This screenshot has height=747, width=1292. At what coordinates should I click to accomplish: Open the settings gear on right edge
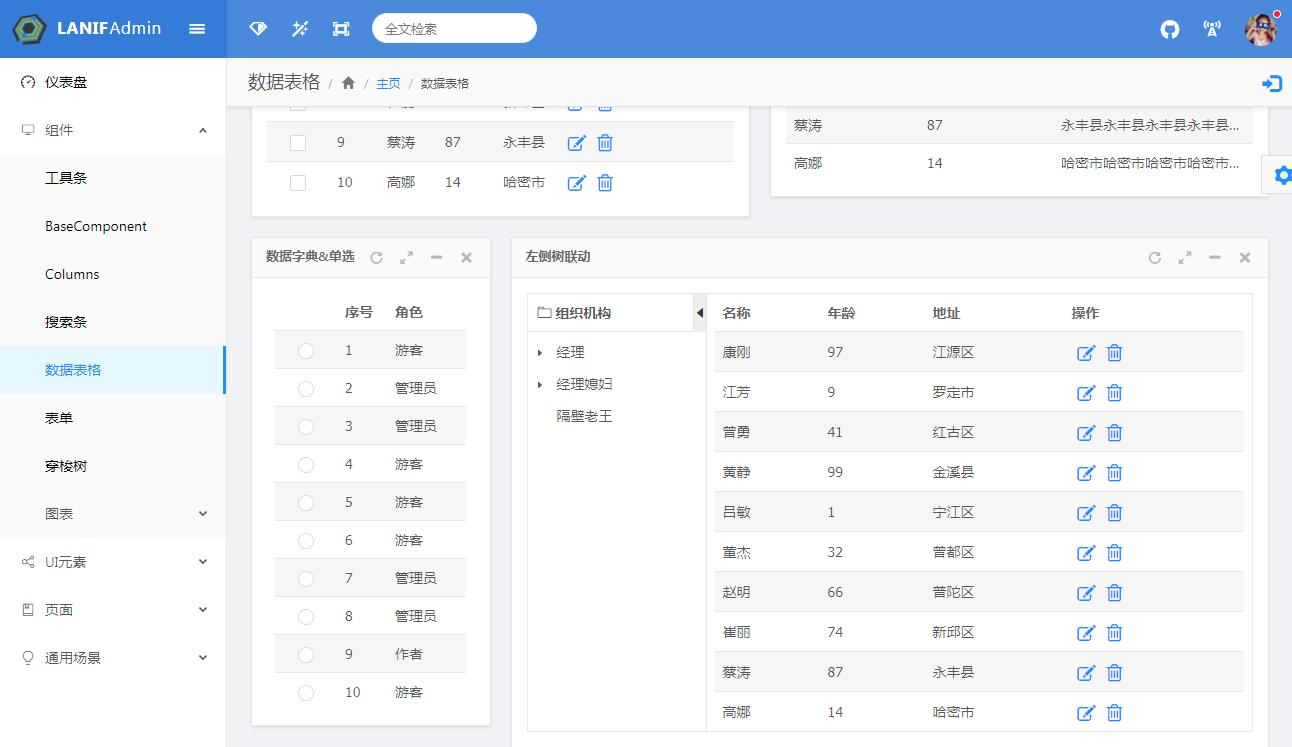pyautogui.click(x=1281, y=176)
